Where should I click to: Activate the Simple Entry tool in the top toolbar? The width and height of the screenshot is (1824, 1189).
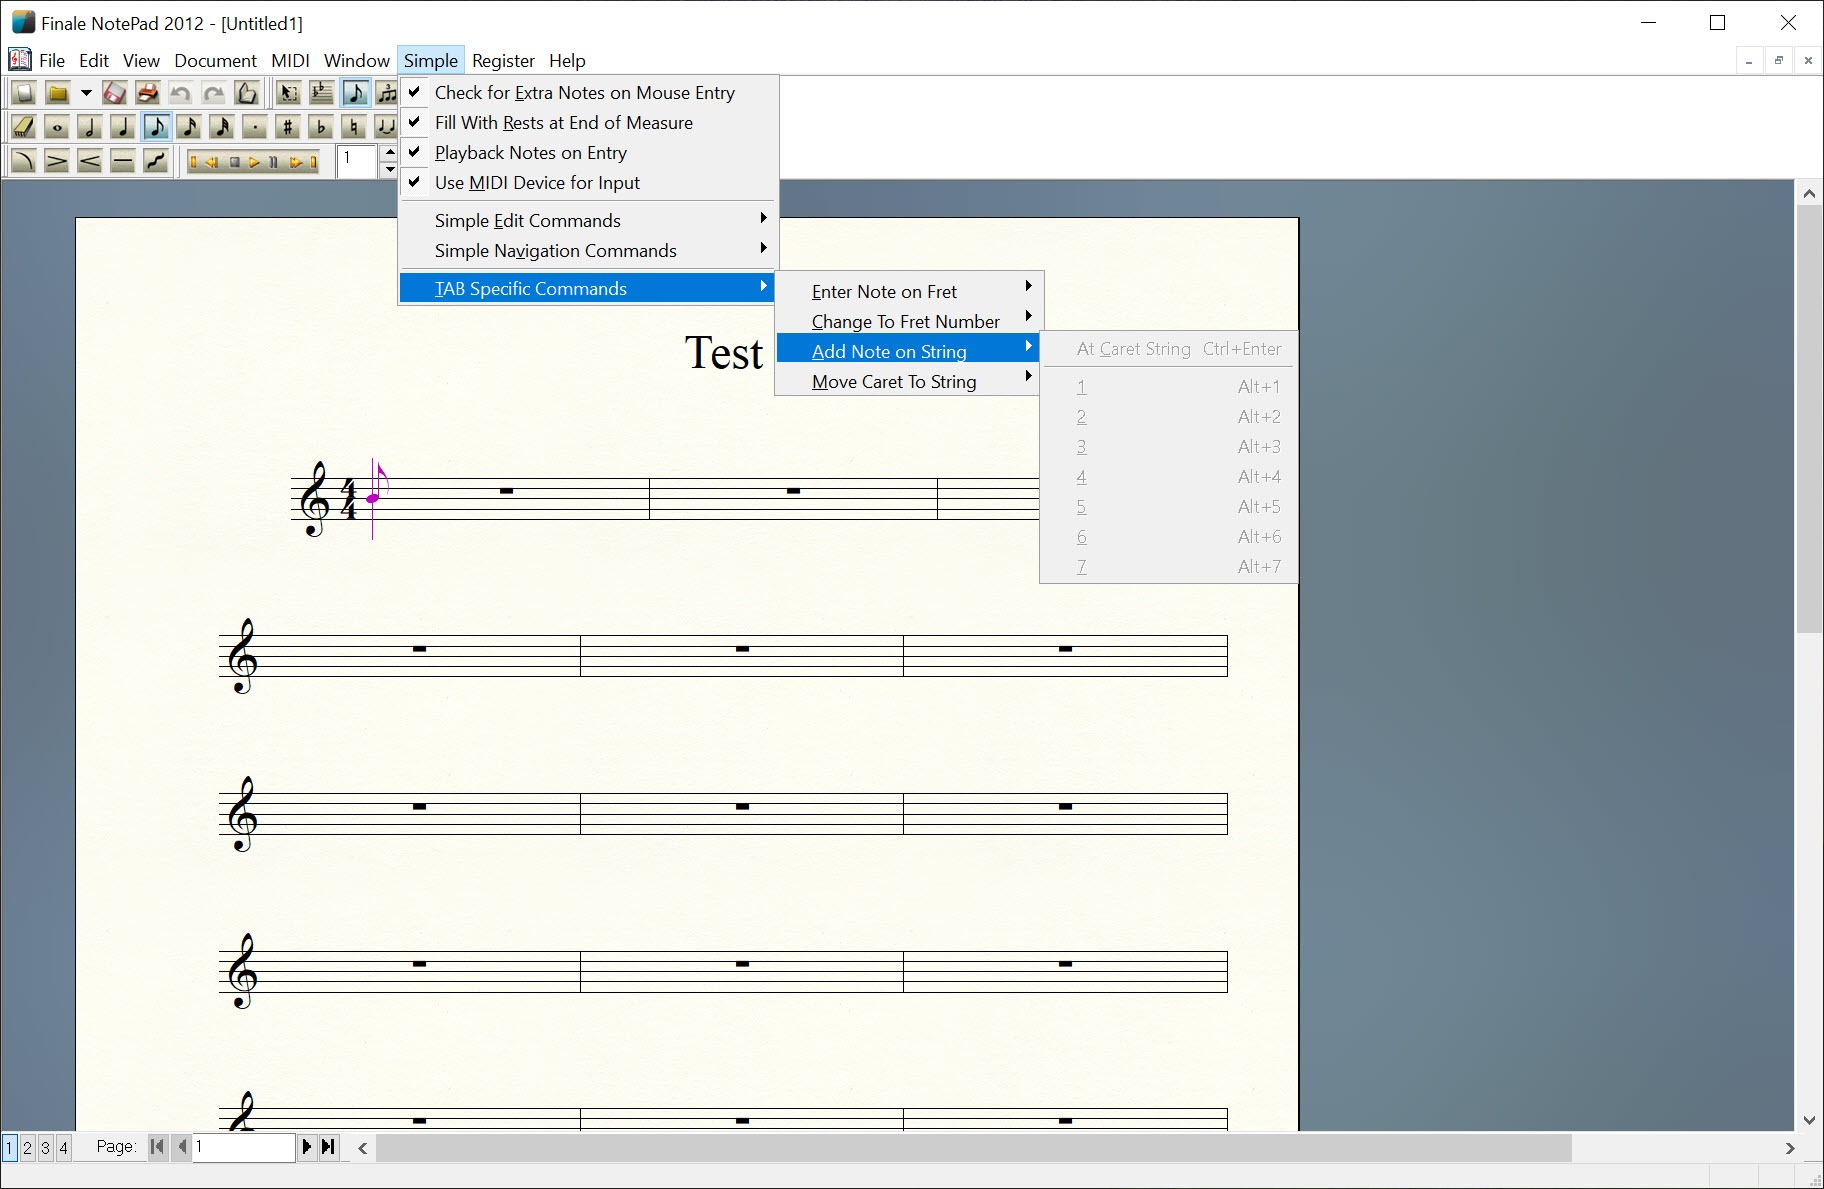pos(354,93)
